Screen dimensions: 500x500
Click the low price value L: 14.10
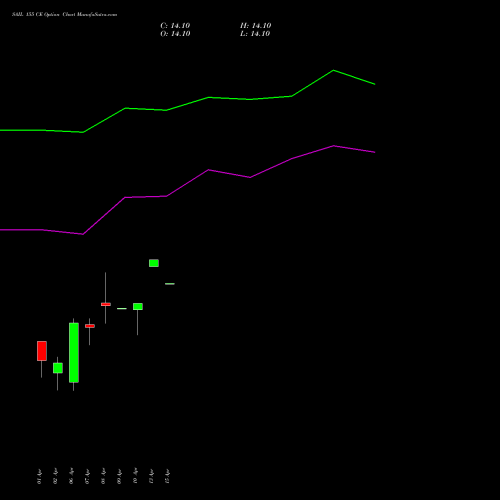[255, 34]
